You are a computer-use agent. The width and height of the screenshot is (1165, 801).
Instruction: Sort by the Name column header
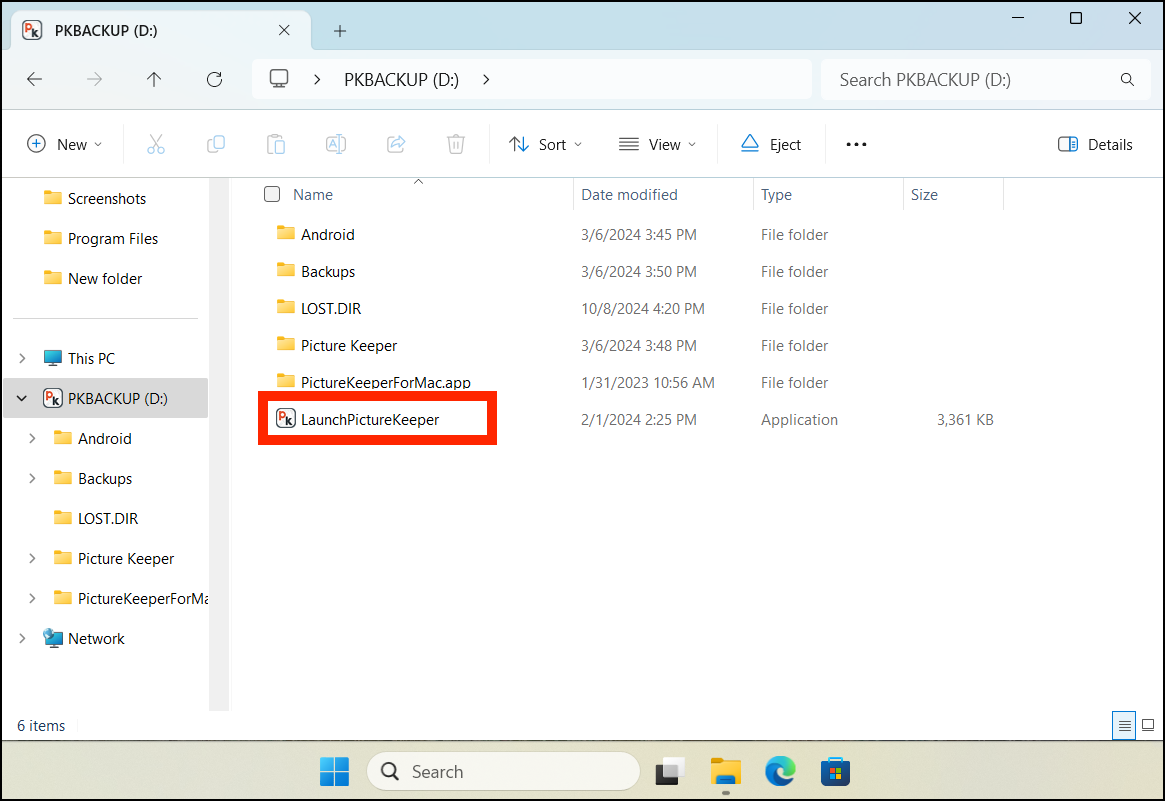pos(313,194)
